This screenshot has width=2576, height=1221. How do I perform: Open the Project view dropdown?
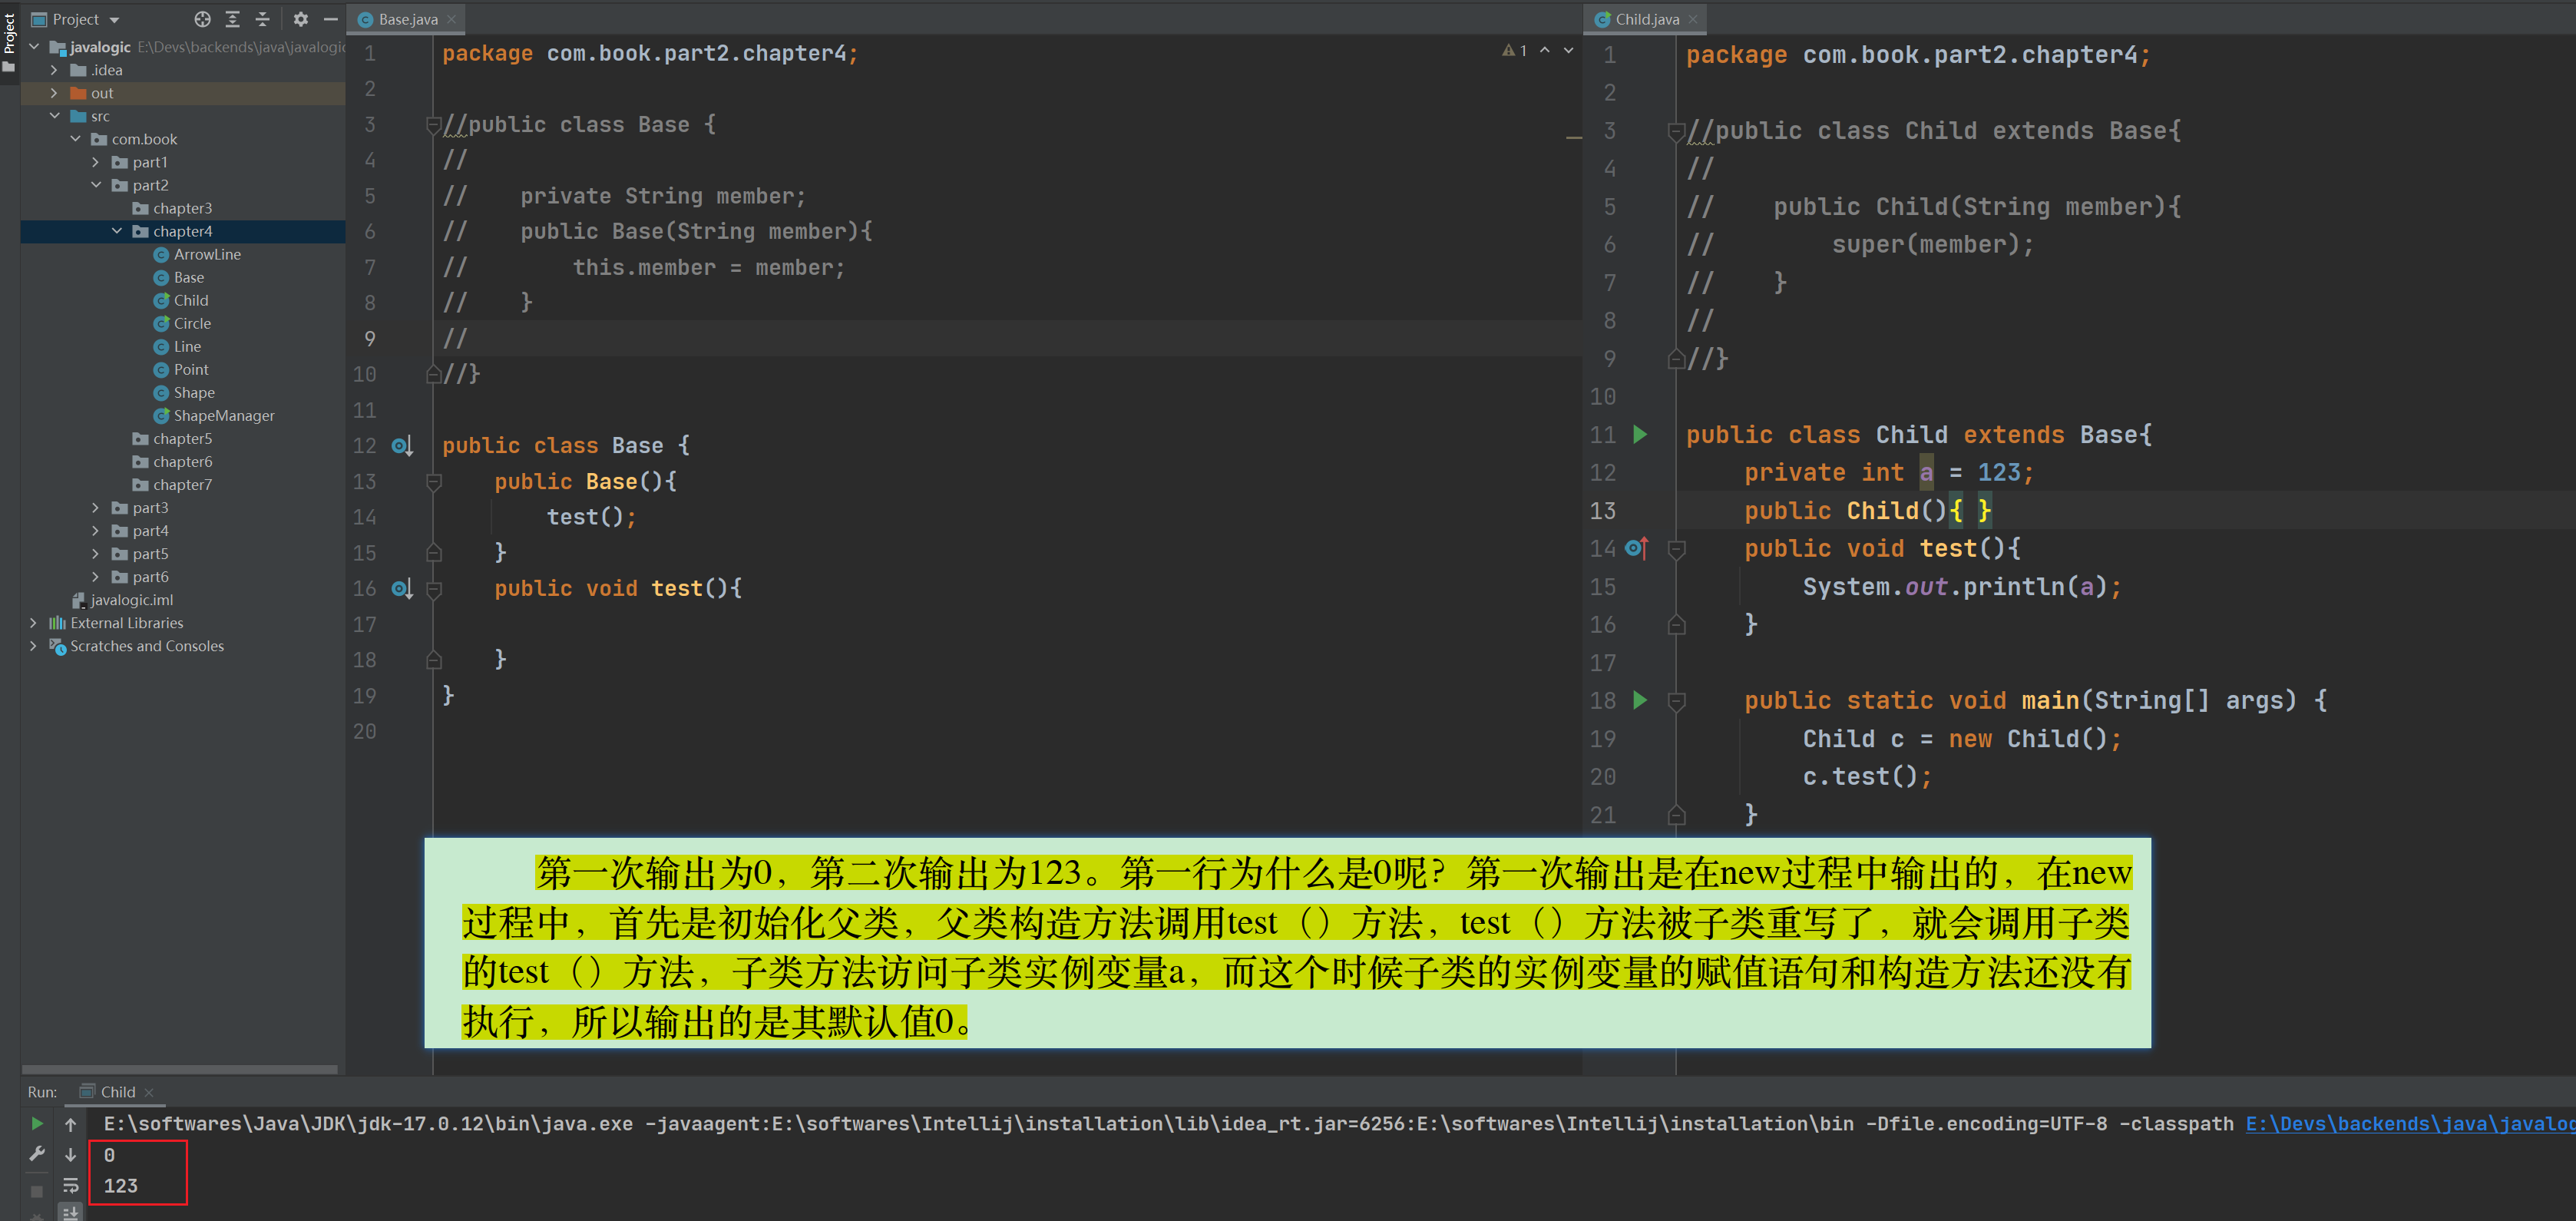tap(113, 20)
